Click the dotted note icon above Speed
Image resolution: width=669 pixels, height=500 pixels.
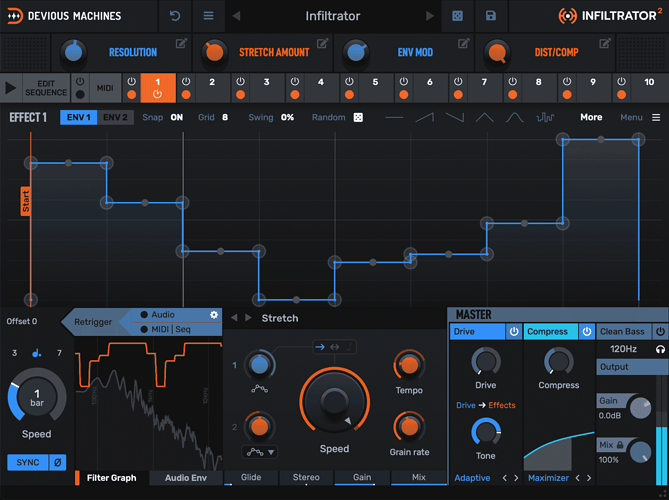tap(37, 352)
